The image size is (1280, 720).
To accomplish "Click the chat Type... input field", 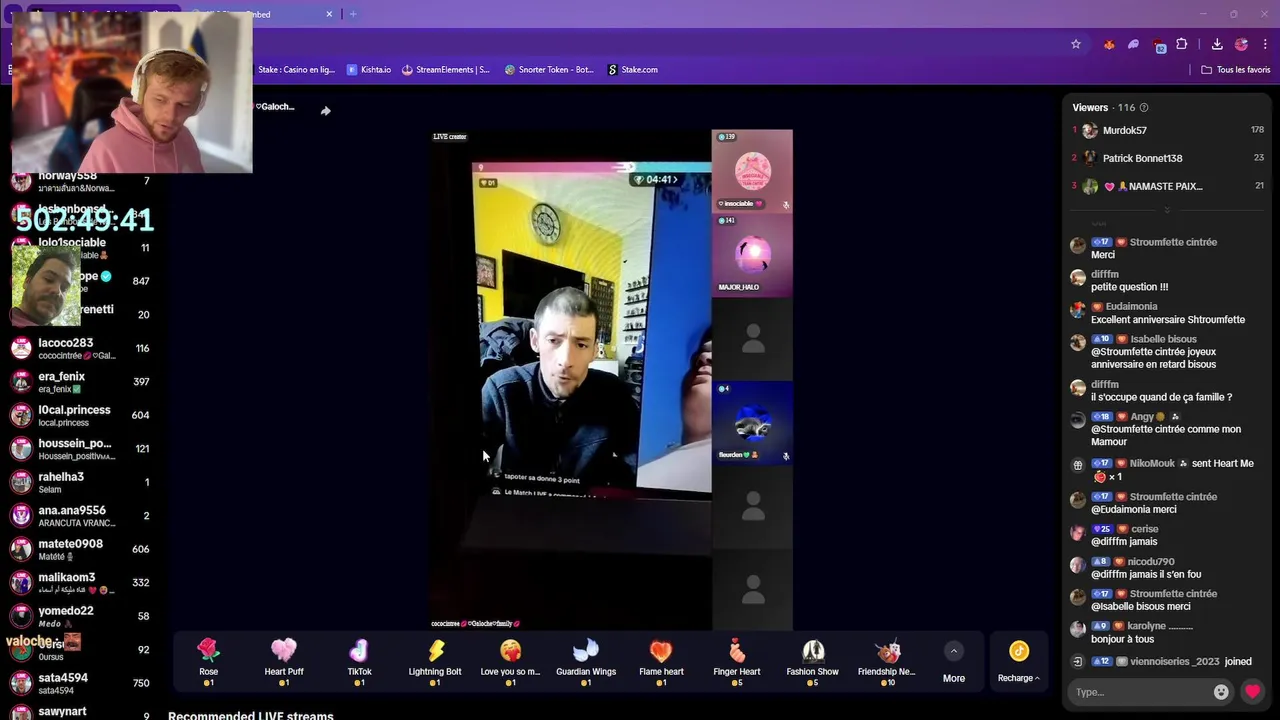I will click(1140, 692).
